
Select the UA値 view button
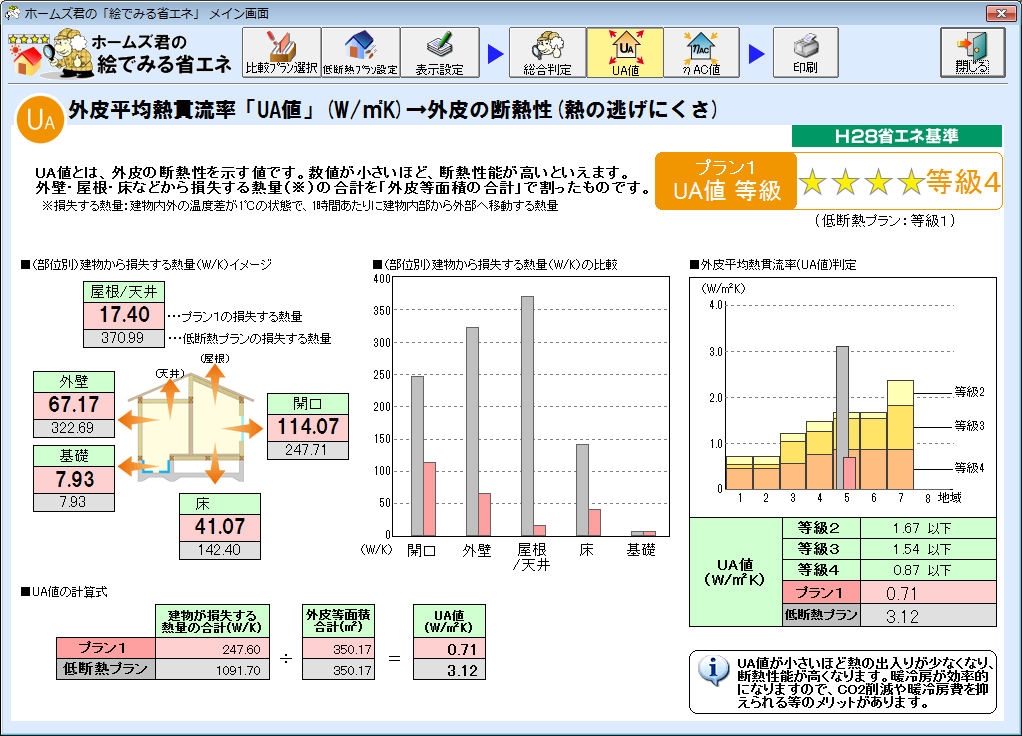click(x=625, y=53)
